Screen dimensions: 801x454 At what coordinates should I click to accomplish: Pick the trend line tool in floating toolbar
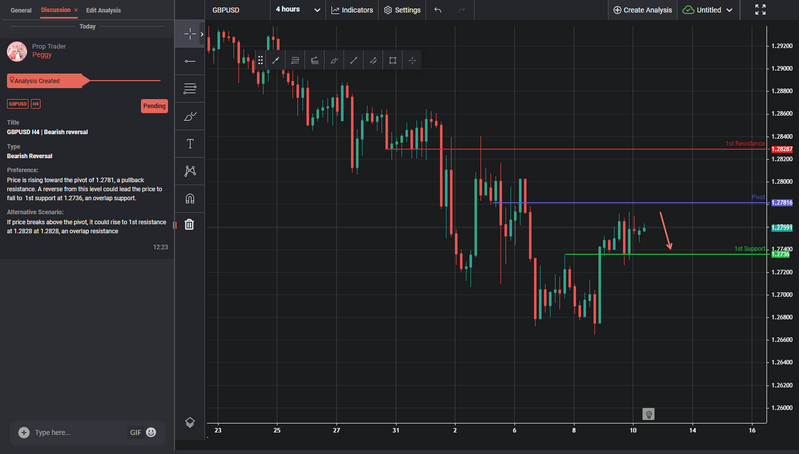tap(354, 60)
